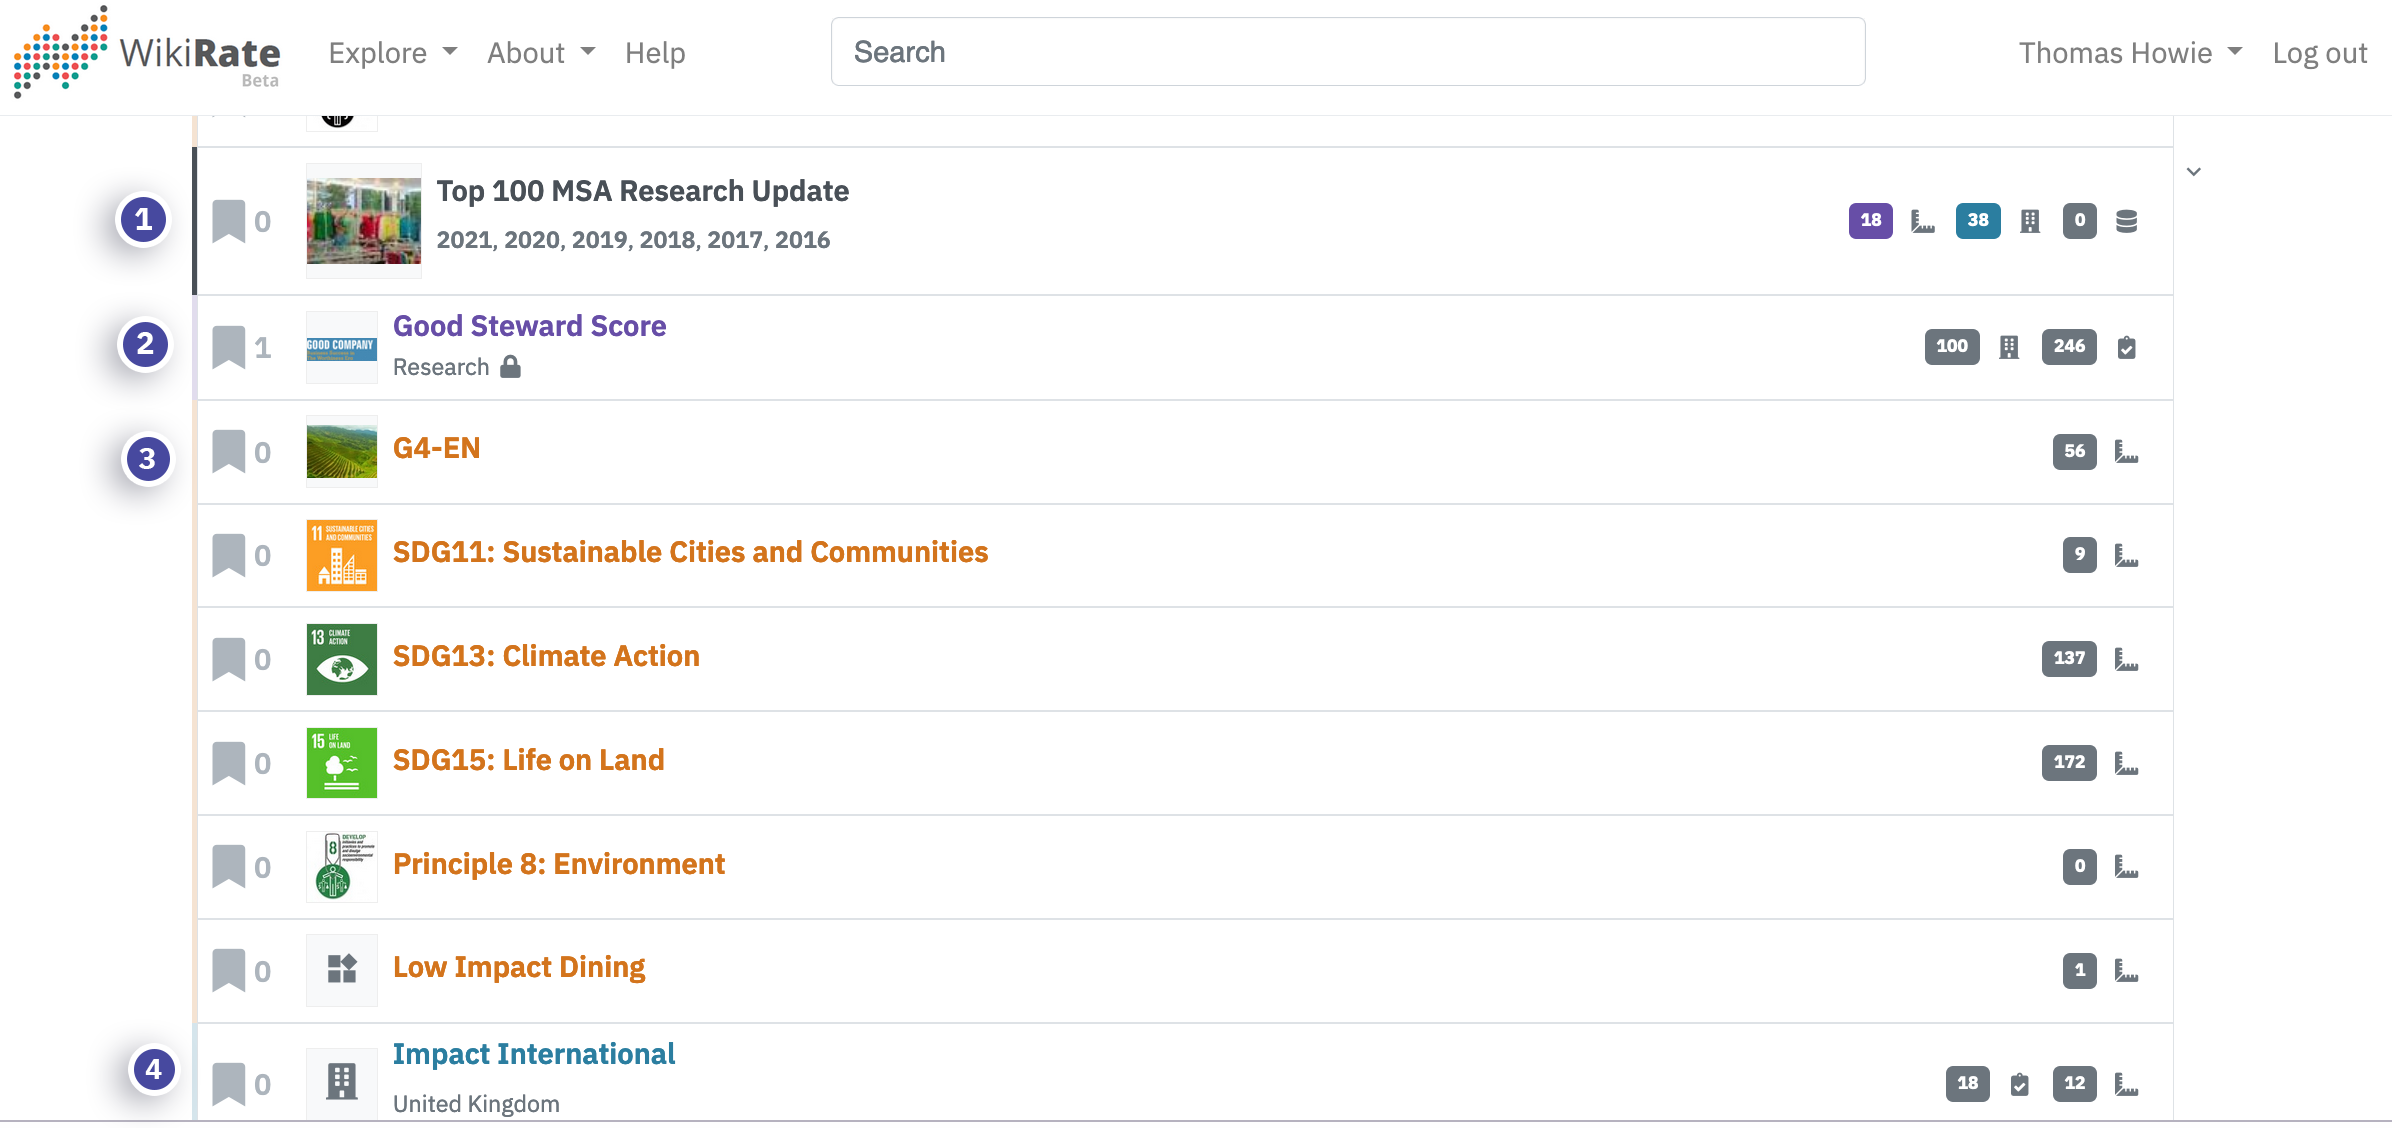Click the metric icon in the Principle 8 row
Image resolution: width=2392 pixels, height=1128 pixels.
(x=2127, y=868)
